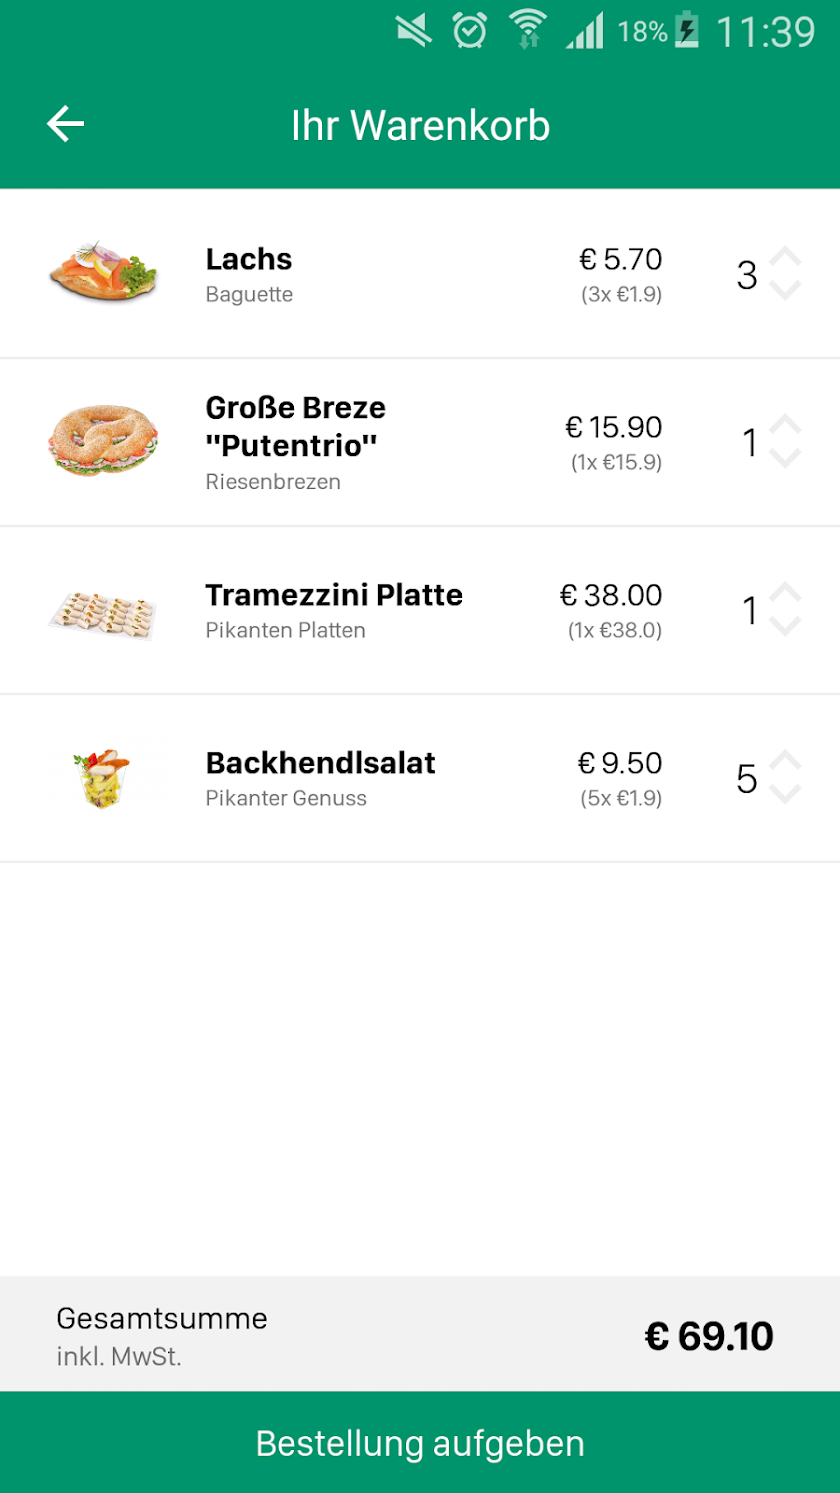Select the Backhendlsalat item title
This screenshot has width=840, height=1493.
pyautogui.click(x=321, y=763)
